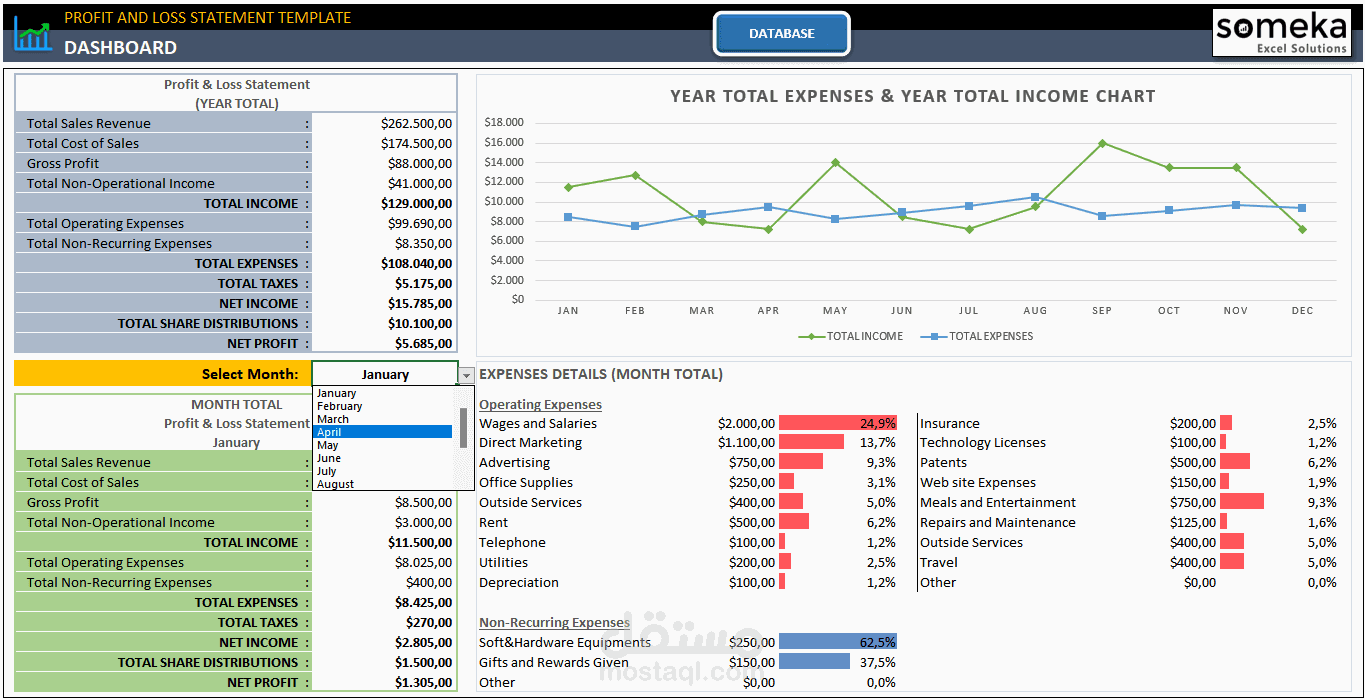Image resolution: width=1365 pixels, height=700 pixels.
Task: Click the Operating Expenses heading link
Action: coord(540,405)
